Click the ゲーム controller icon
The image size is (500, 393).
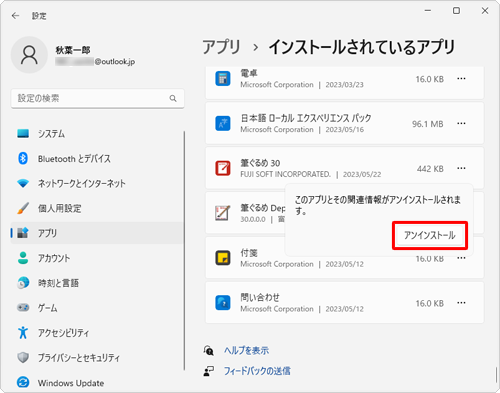tap(23, 307)
